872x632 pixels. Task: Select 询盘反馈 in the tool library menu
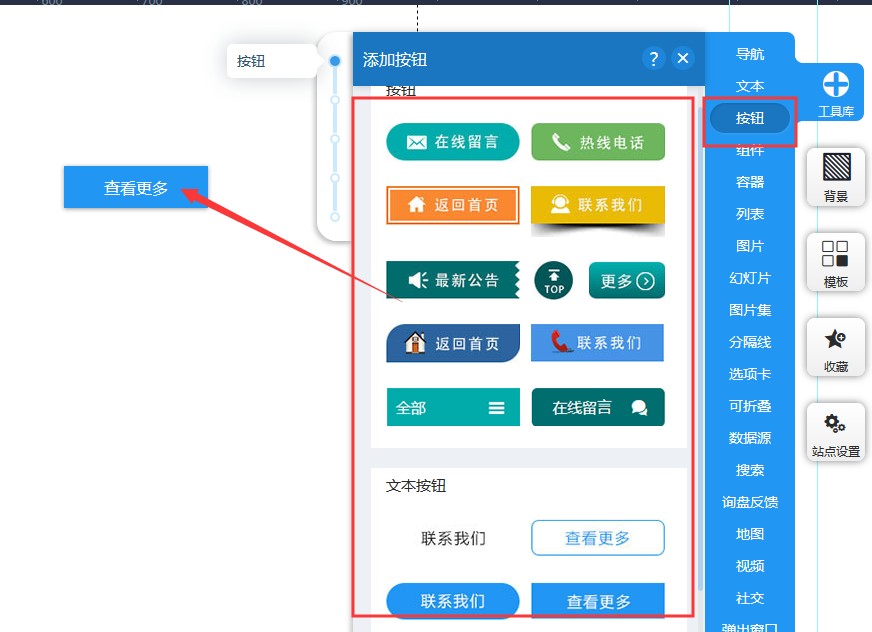click(x=750, y=502)
